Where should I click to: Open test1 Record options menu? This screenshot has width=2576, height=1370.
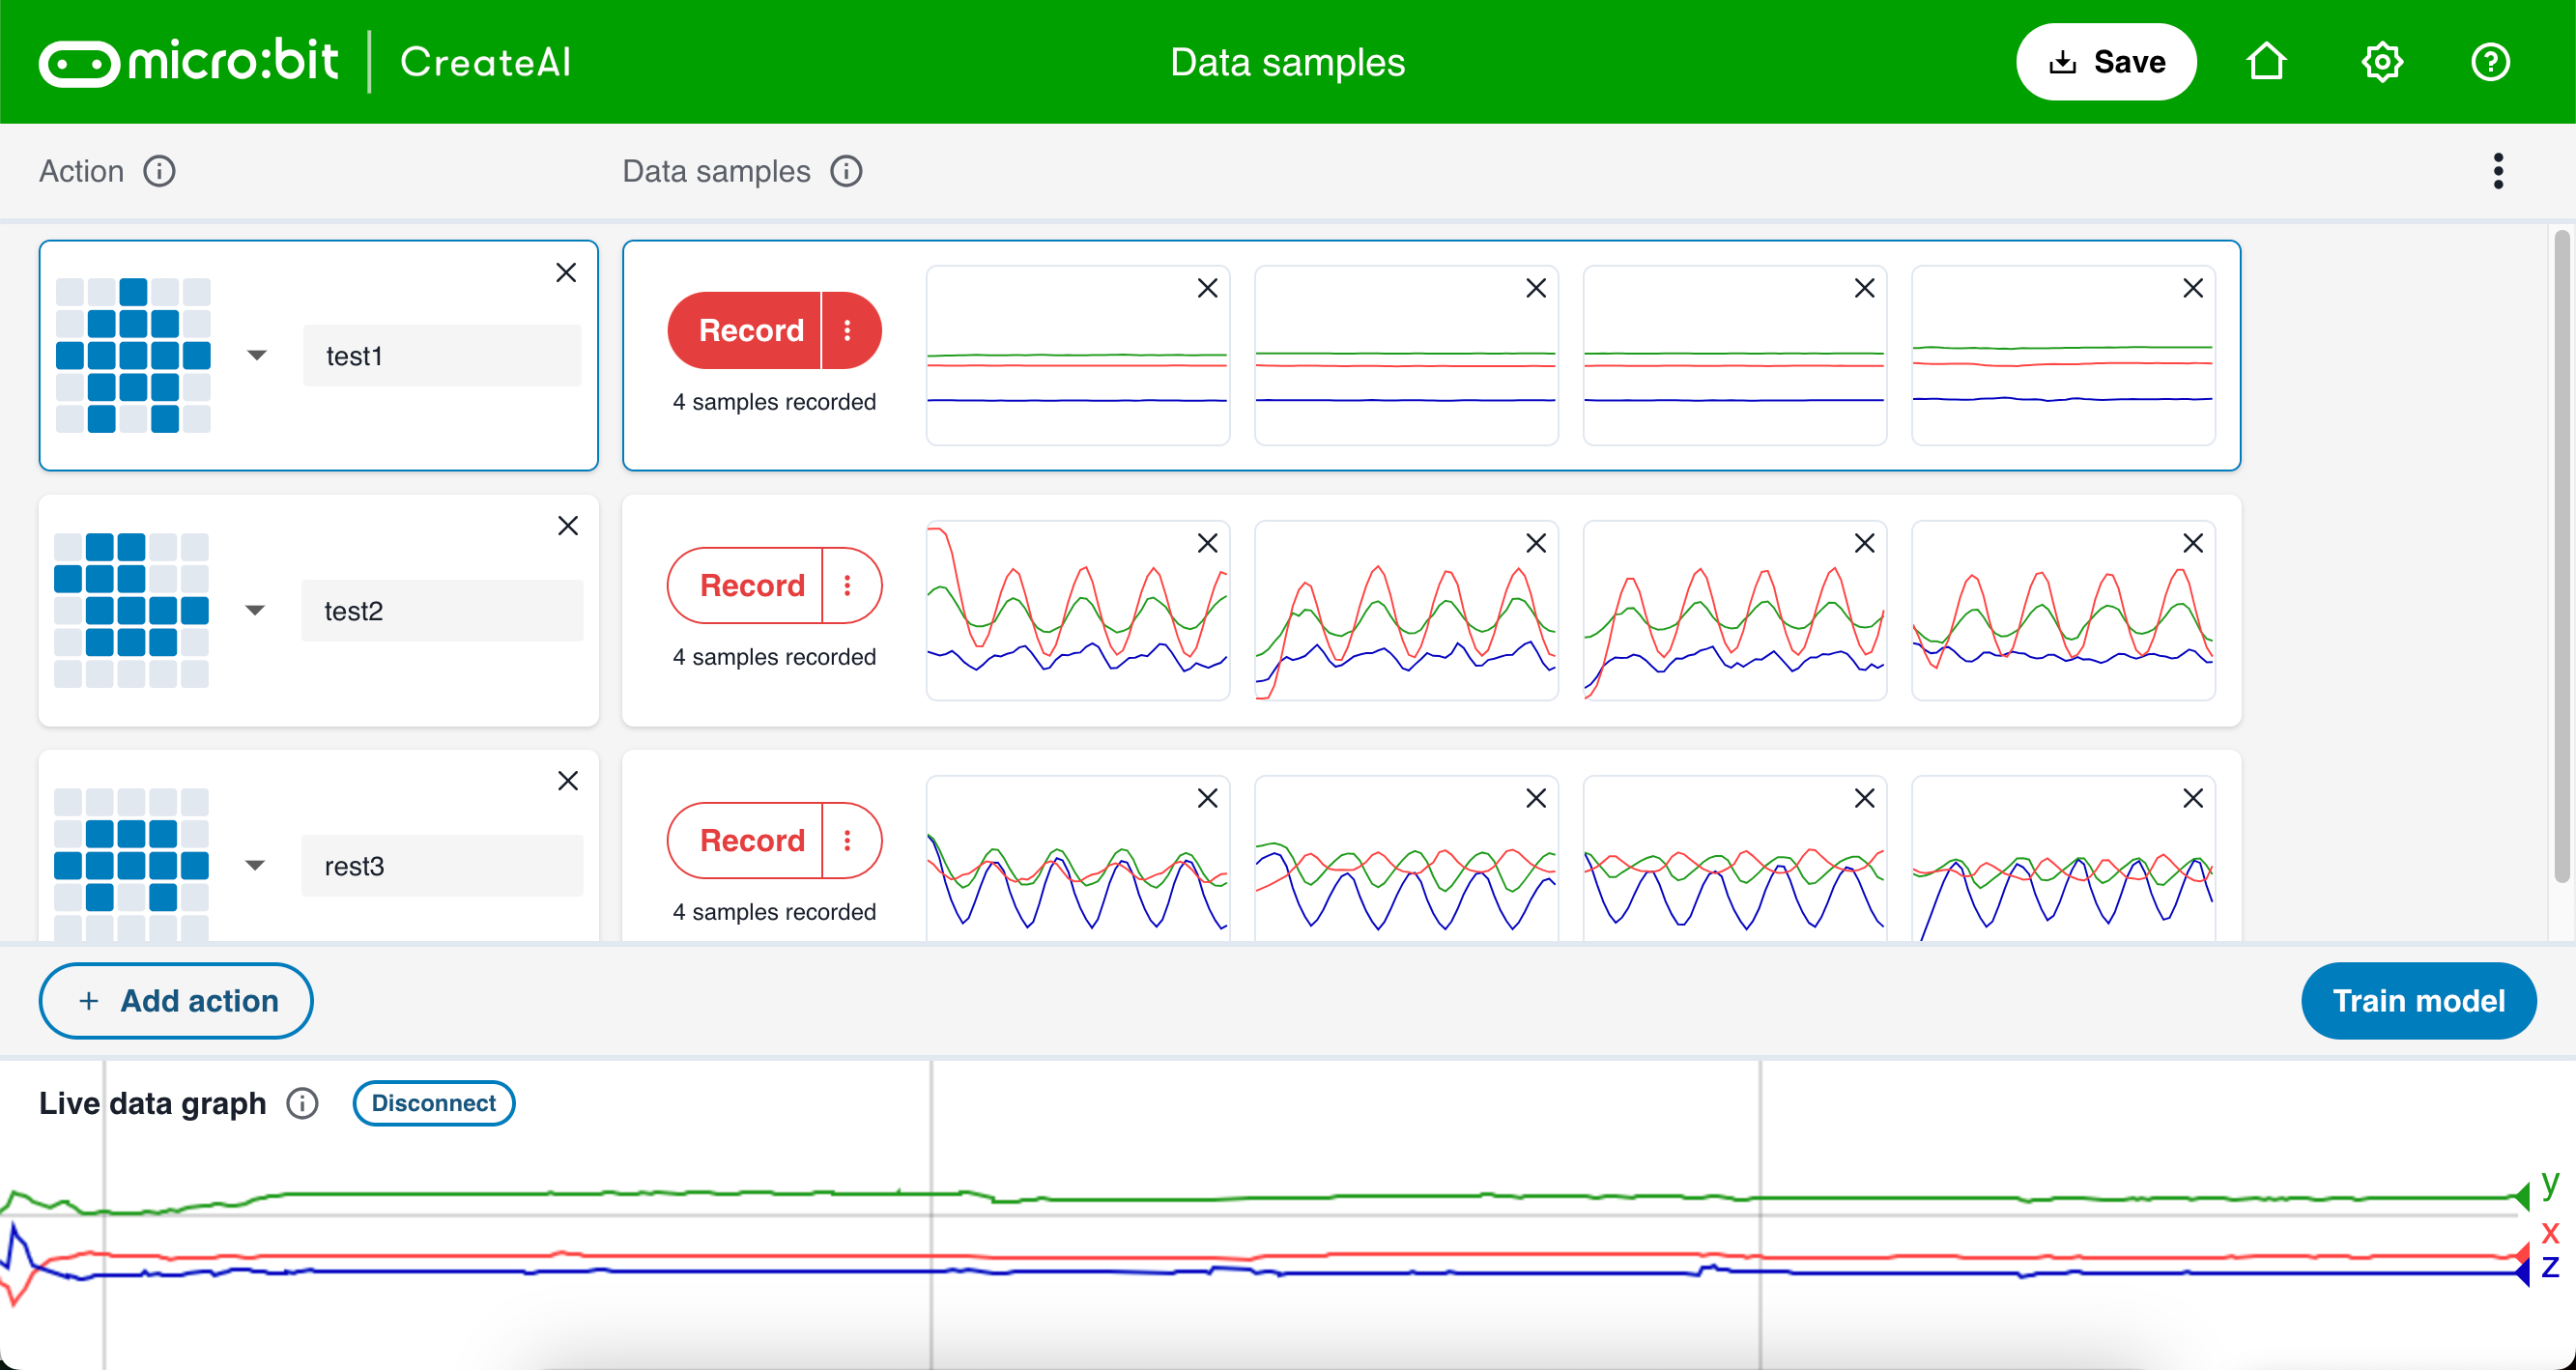click(848, 330)
